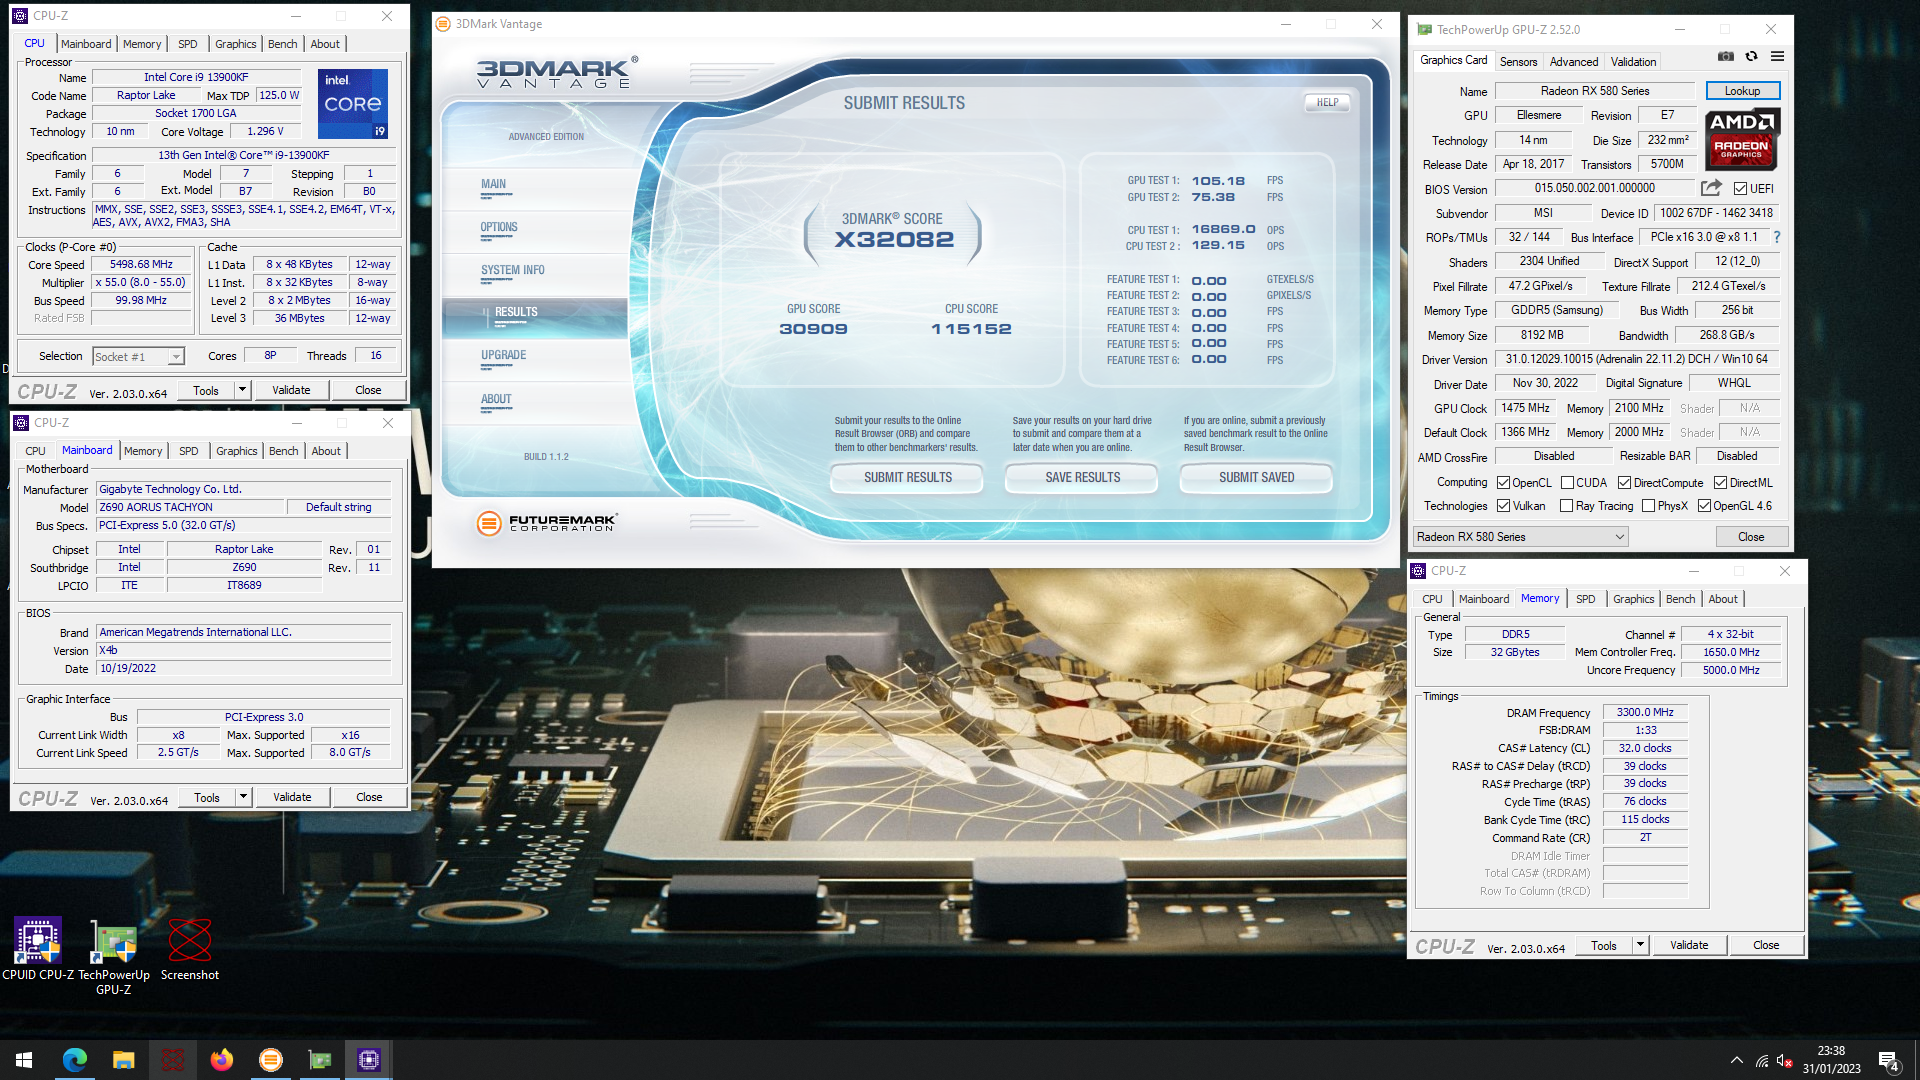Click 3DMark score X32082

pyautogui.click(x=894, y=239)
